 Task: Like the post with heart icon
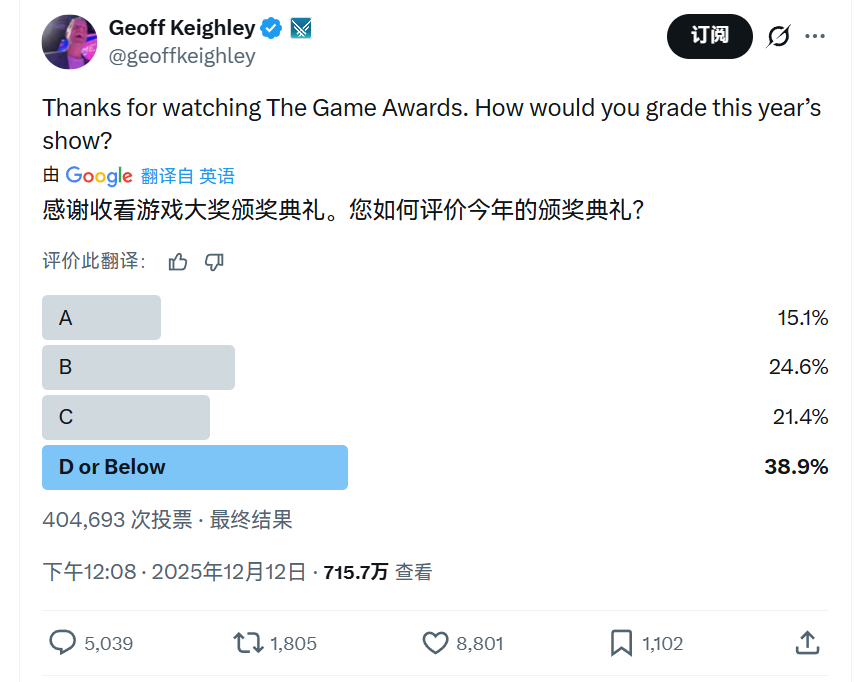coord(435,643)
